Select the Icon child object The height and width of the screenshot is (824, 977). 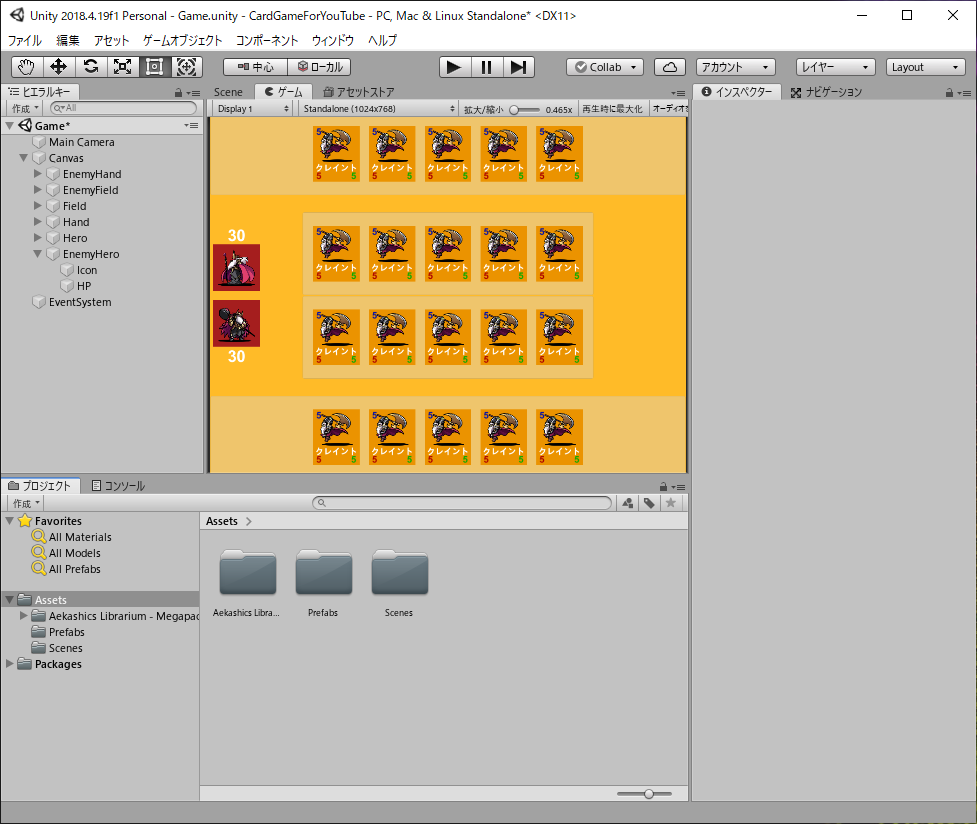click(86, 270)
